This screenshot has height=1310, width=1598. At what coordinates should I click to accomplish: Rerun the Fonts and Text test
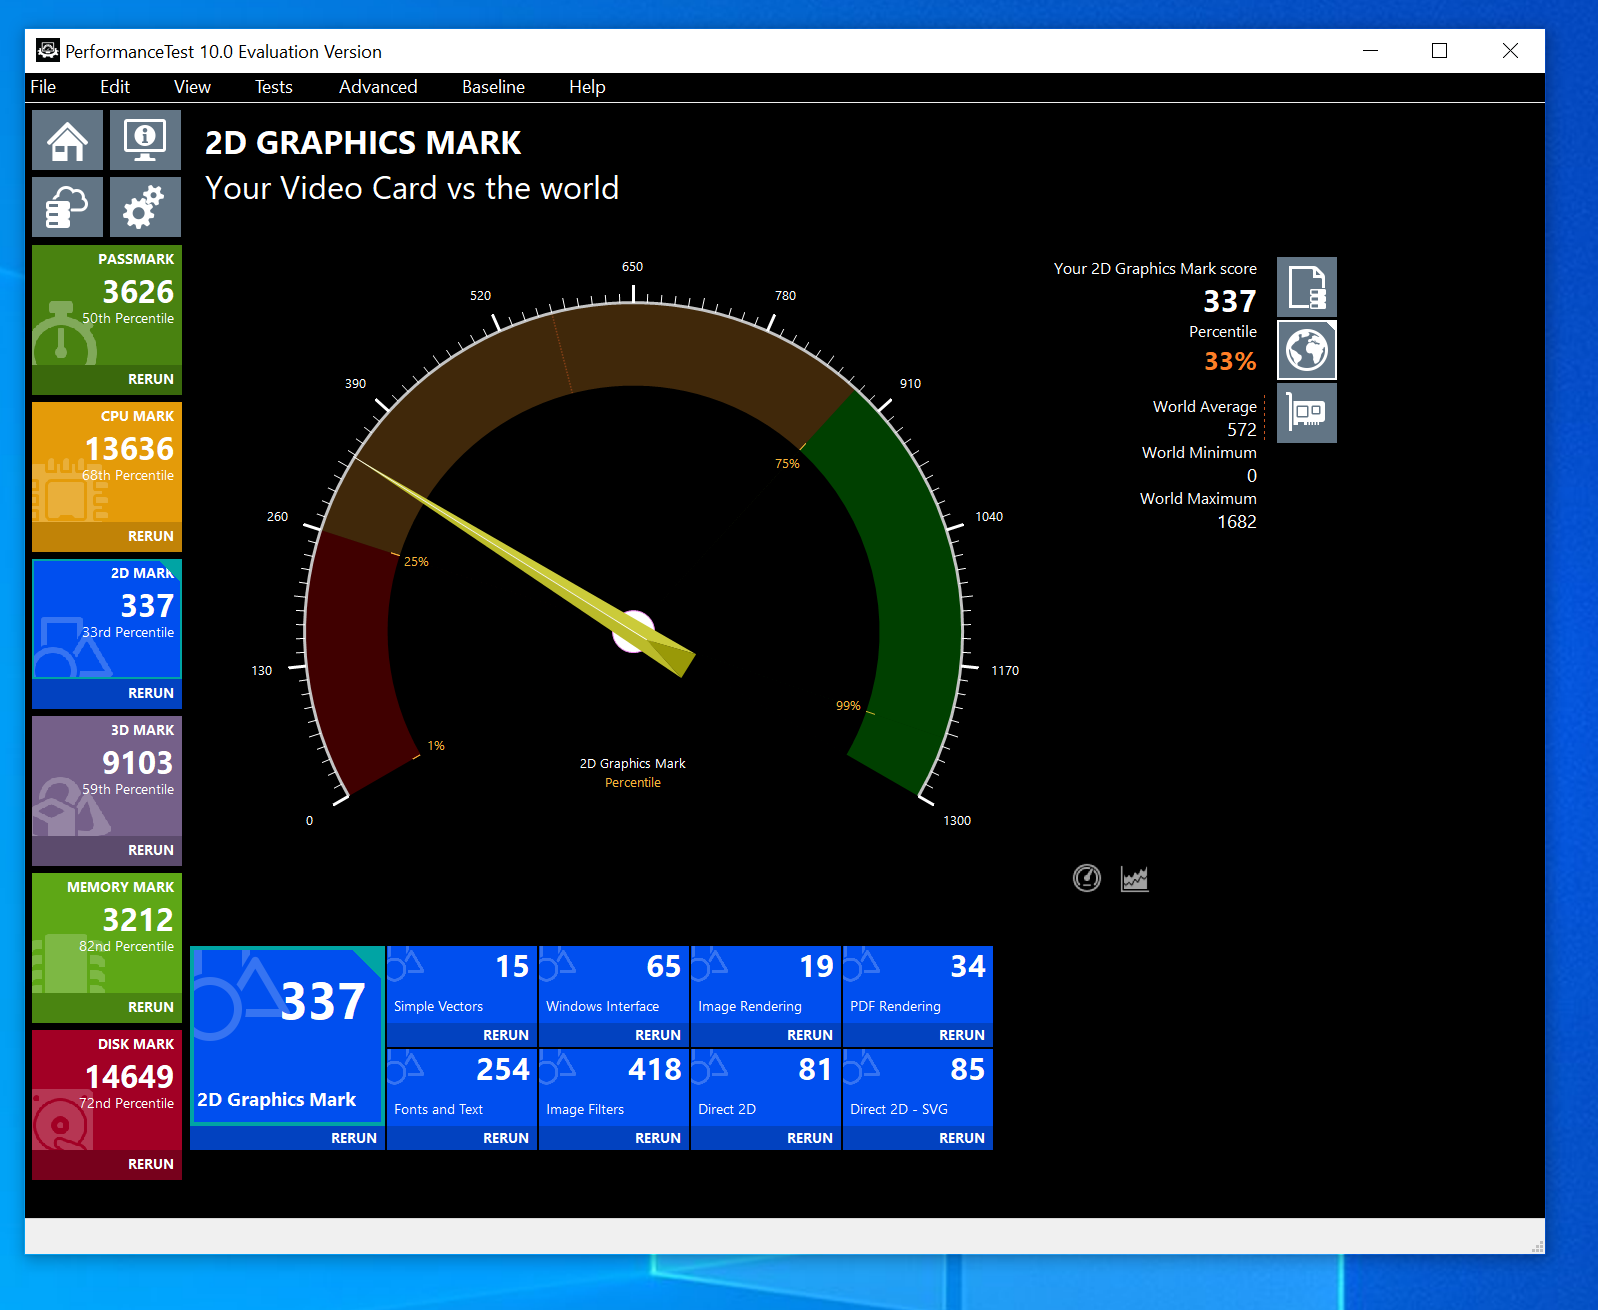[x=506, y=1138]
